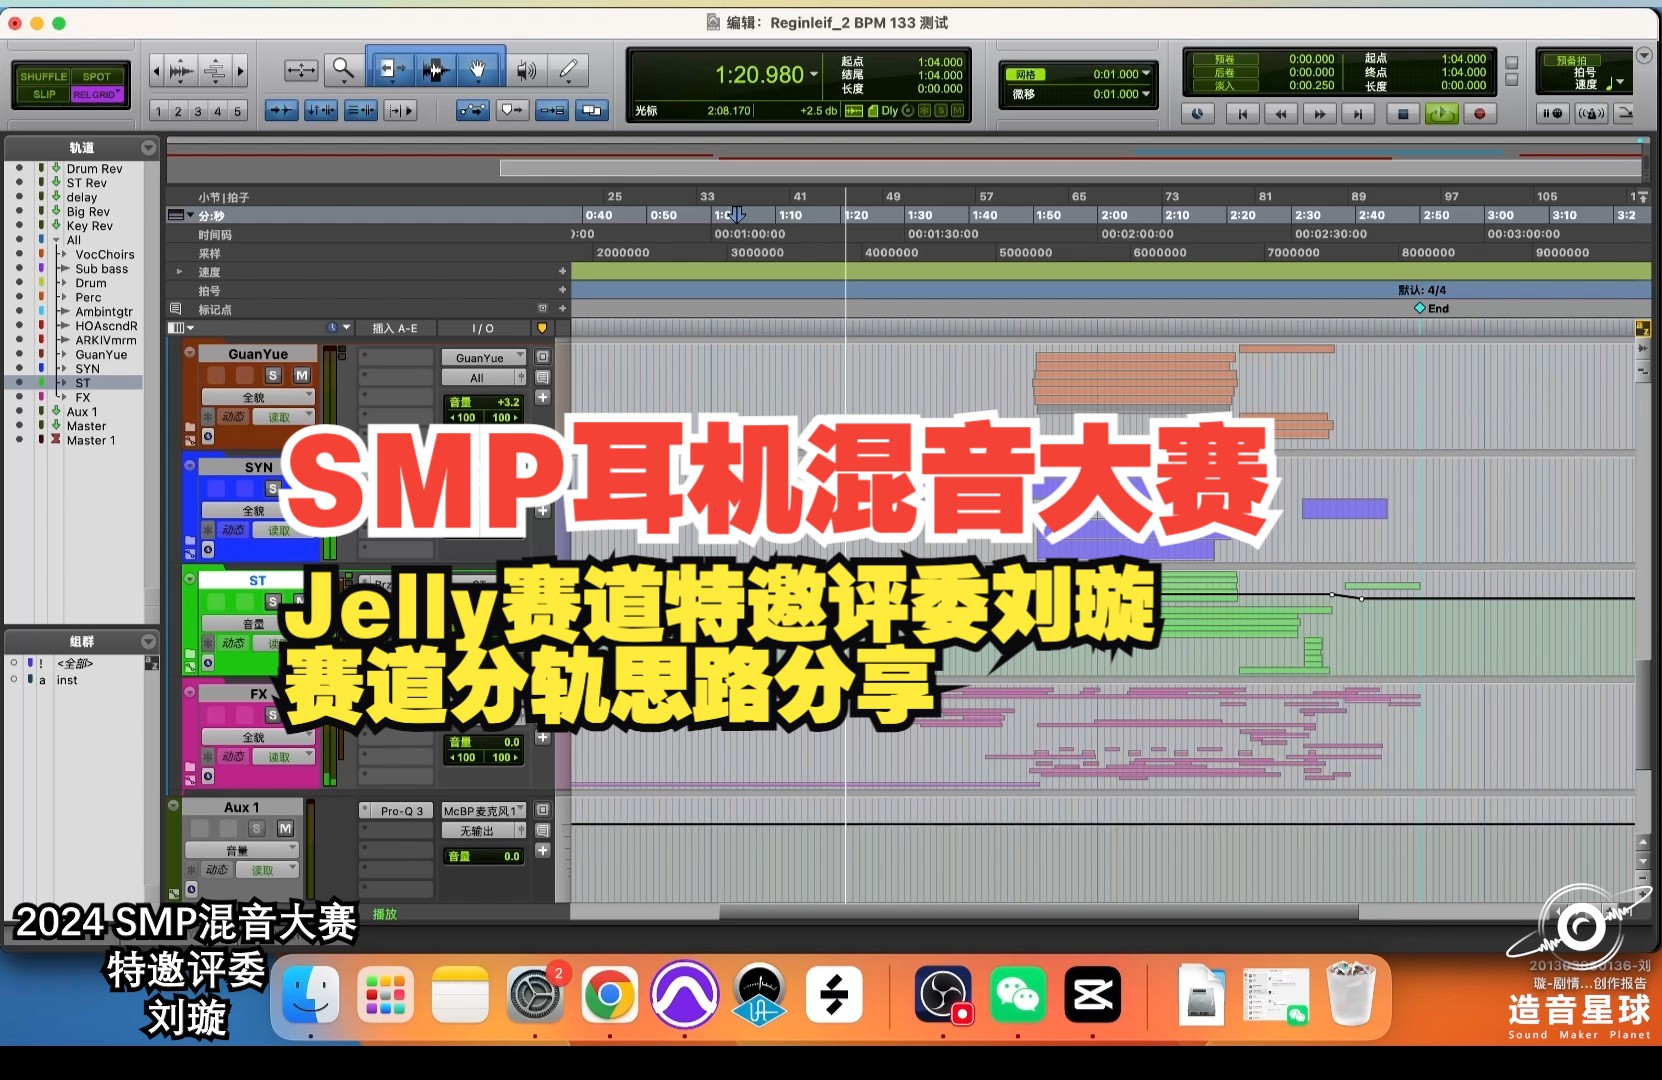Open GuanYue automation mode 读取 dropdown
The image size is (1662, 1080).
tap(285, 416)
